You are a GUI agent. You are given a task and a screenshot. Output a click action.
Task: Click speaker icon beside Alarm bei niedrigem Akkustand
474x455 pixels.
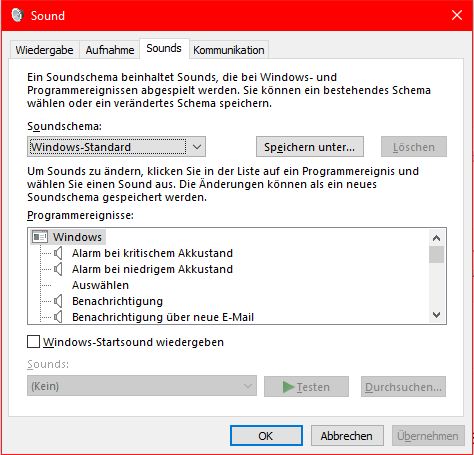click(58, 269)
